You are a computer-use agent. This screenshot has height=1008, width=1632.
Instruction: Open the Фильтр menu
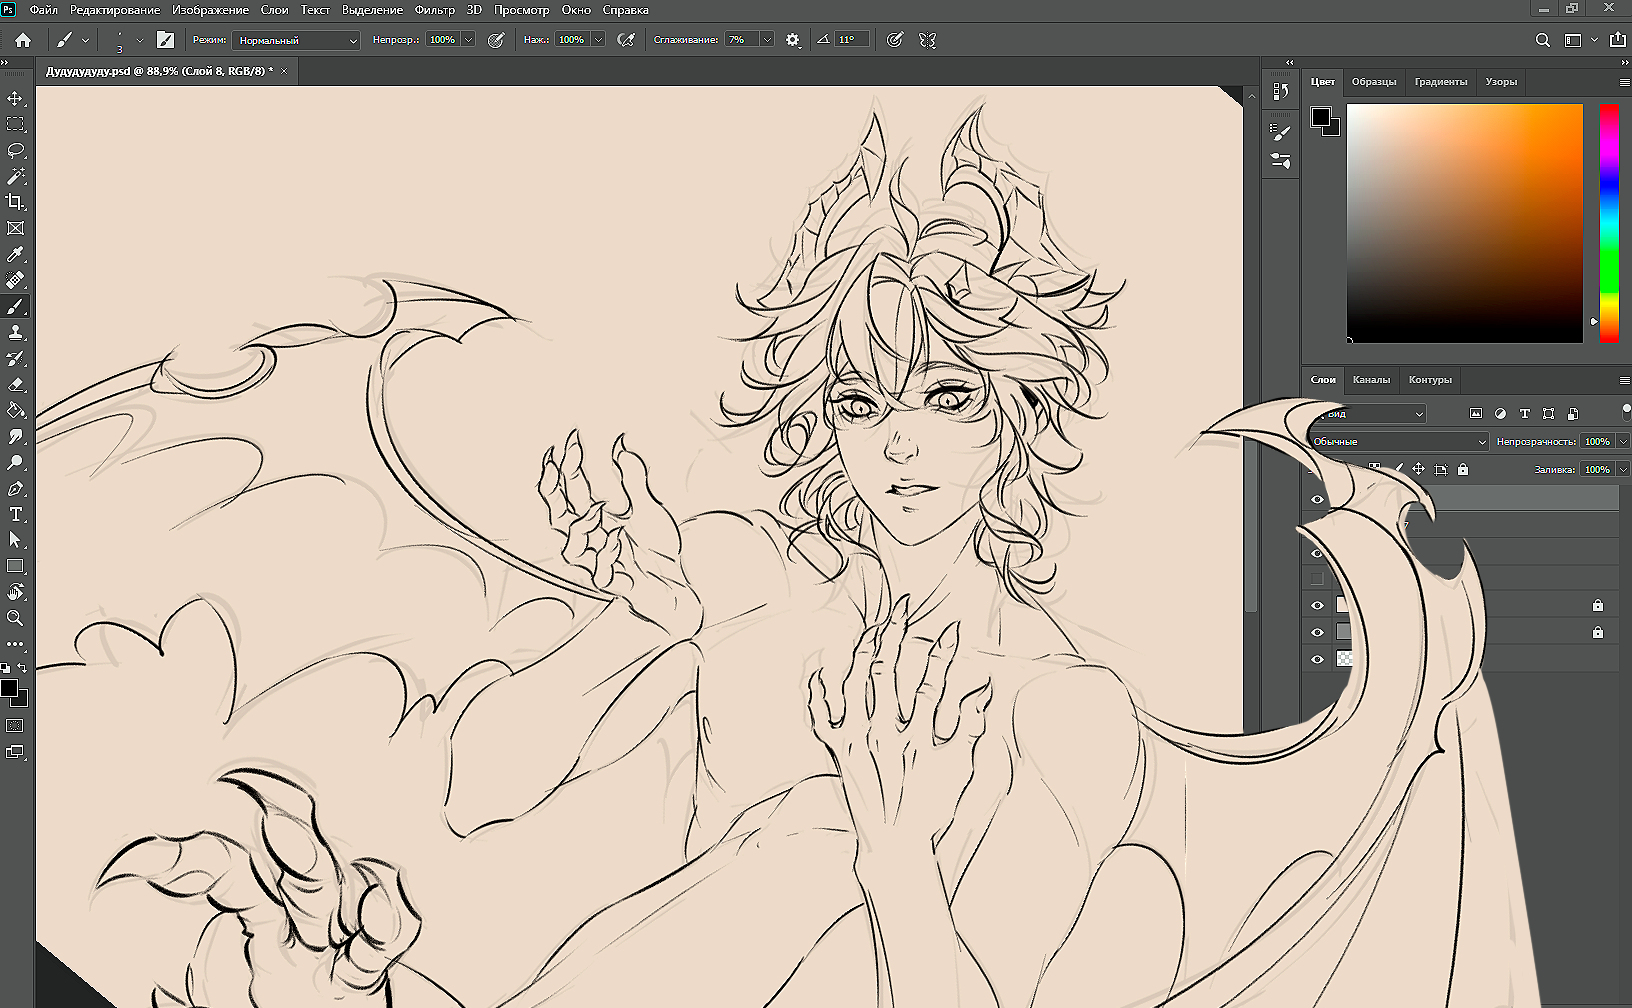[434, 10]
